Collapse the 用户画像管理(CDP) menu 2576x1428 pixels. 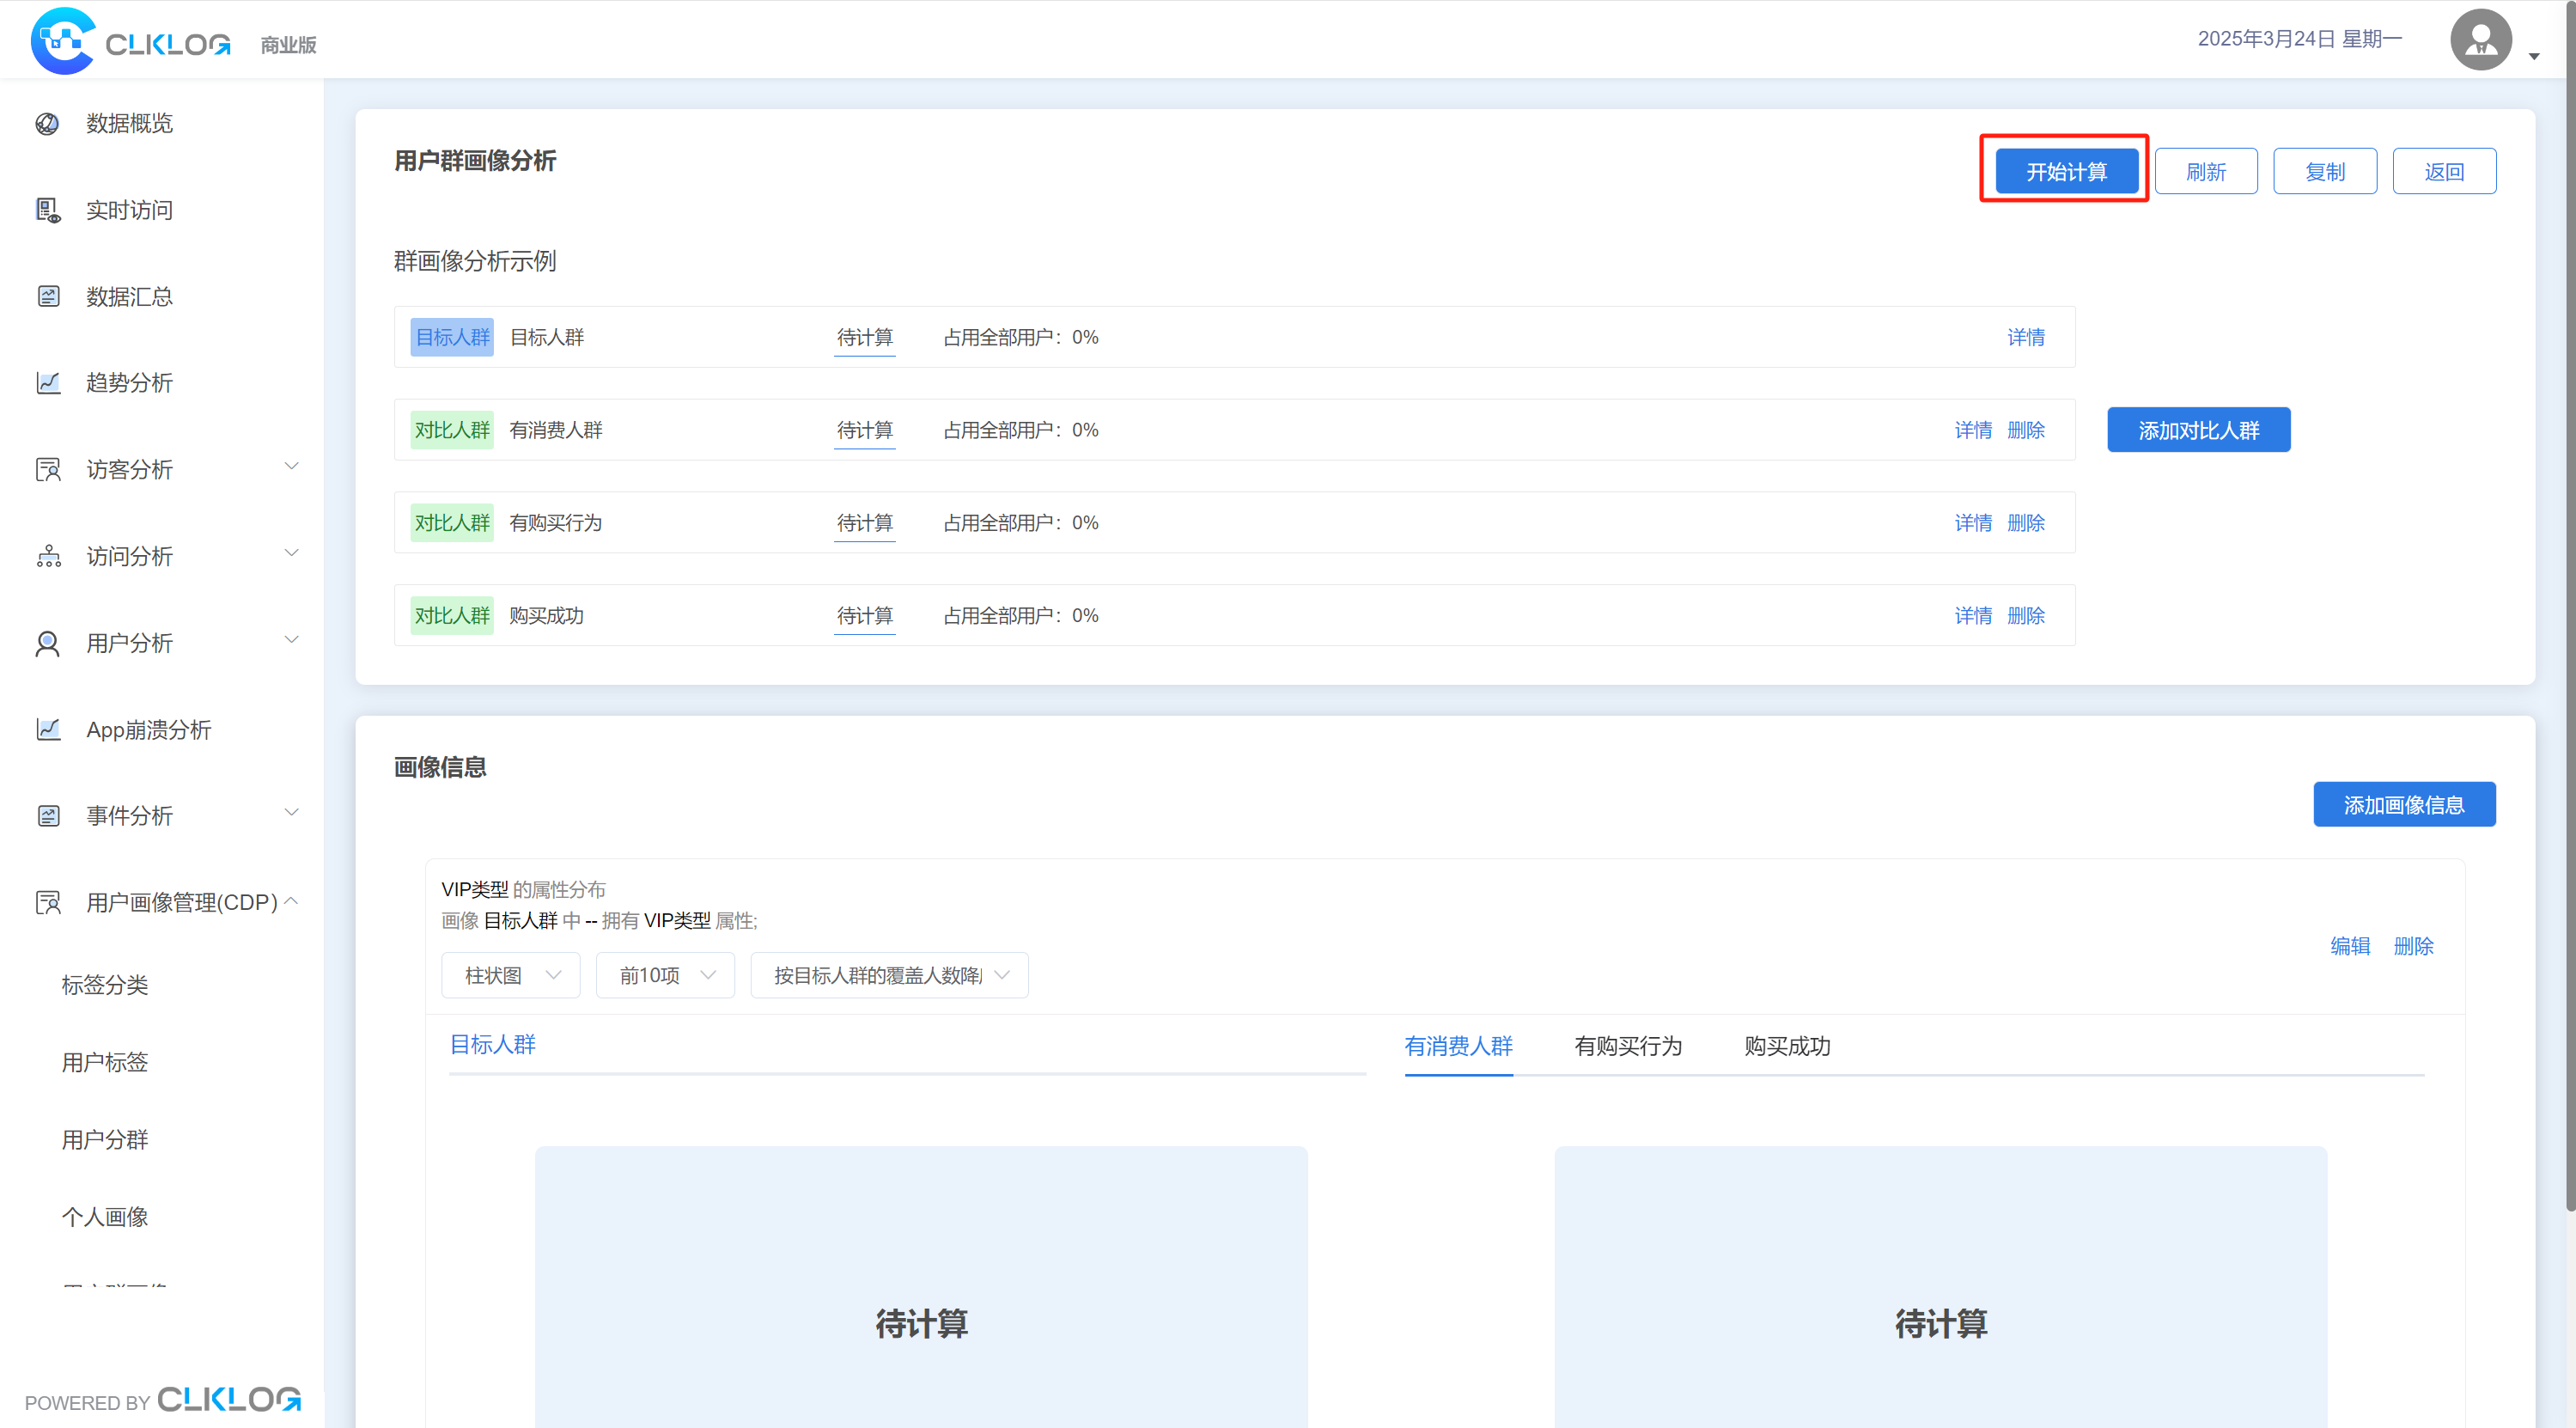291,900
